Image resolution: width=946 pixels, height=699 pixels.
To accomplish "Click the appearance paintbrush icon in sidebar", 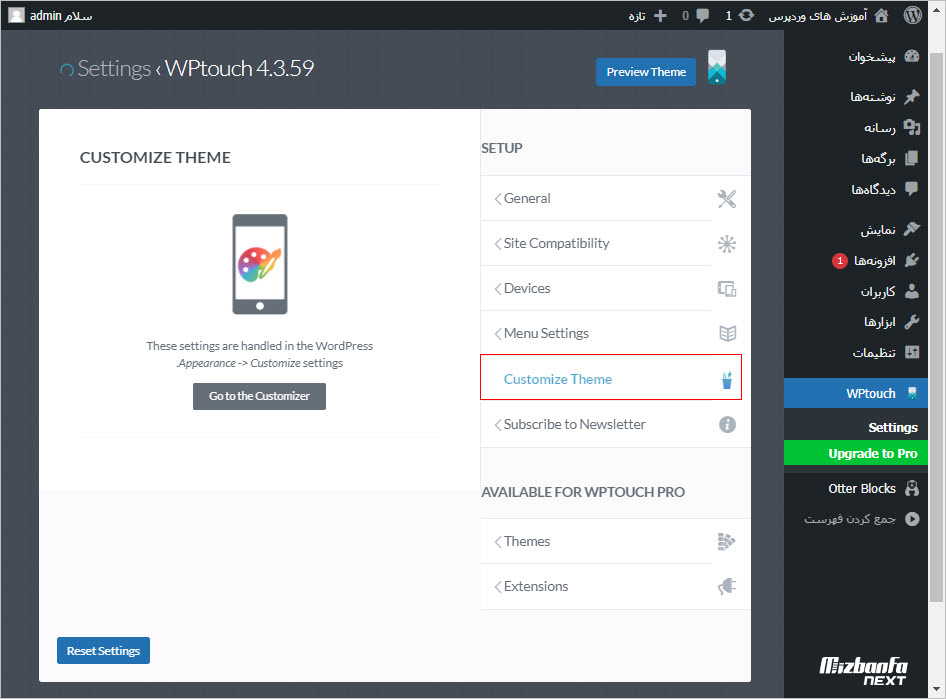I will tap(912, 229).
